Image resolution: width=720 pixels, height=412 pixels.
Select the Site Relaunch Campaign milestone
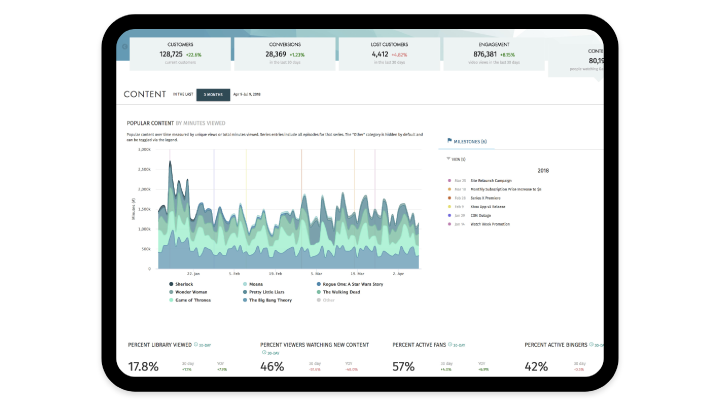point(491,181)
